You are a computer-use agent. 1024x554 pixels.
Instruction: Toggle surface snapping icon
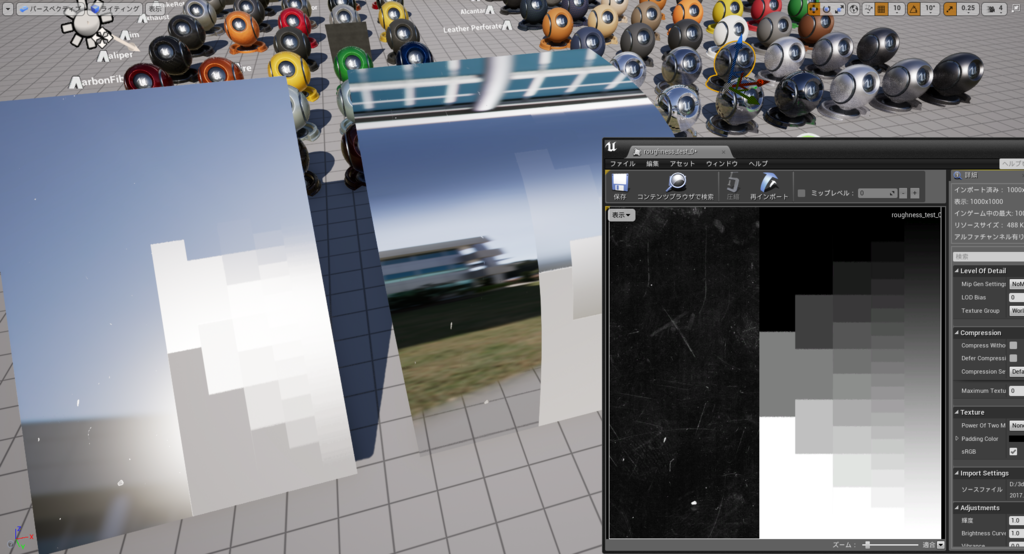coord(869,9)
